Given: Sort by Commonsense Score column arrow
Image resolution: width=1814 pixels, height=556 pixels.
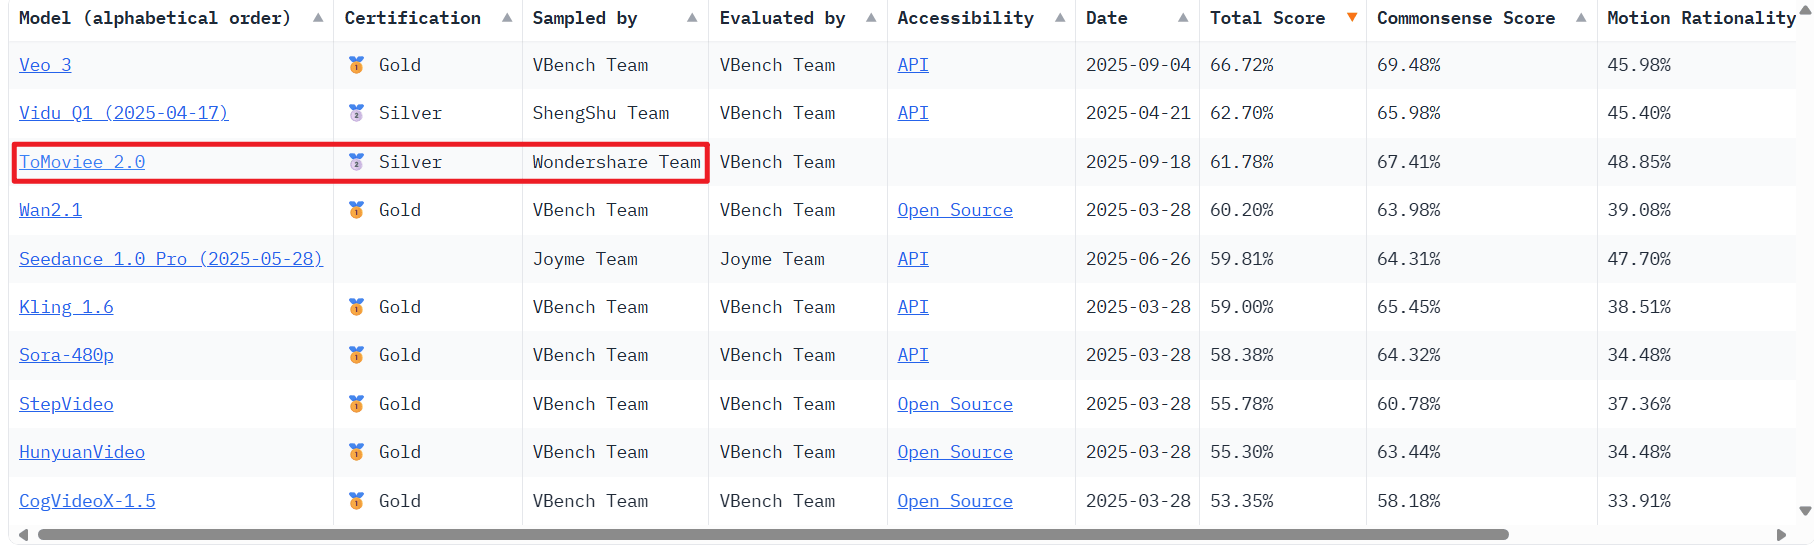Looking at the screenshot, I should tap(1581, 18).
